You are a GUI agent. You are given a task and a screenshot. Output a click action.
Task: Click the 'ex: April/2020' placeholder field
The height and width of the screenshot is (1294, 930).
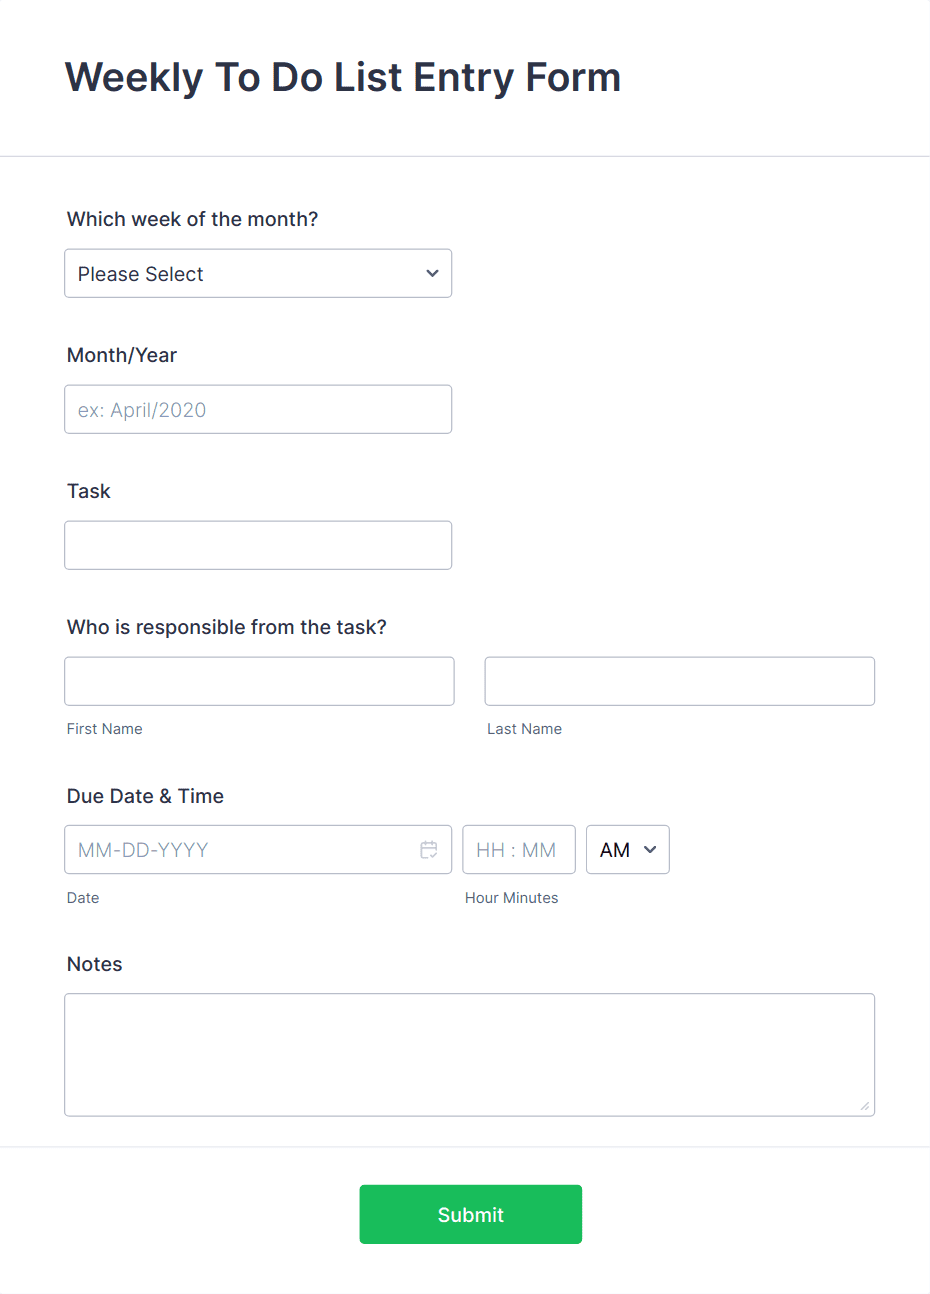tap(258, 409)
